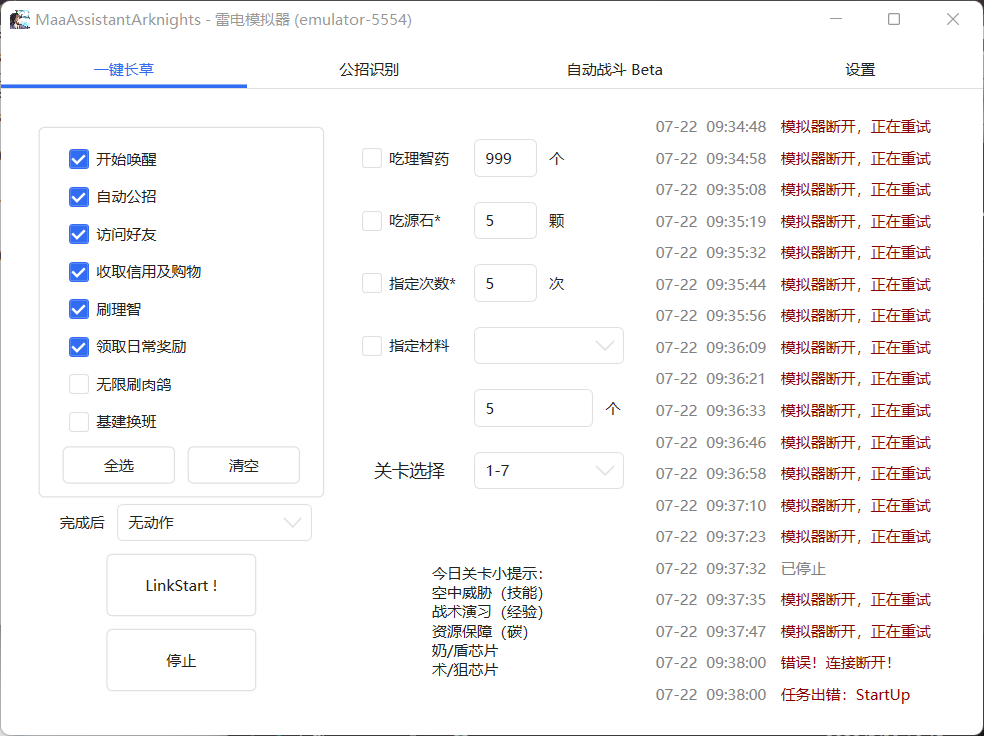Open the 关卡选择 1-7 dropdown

coord(549,471)
